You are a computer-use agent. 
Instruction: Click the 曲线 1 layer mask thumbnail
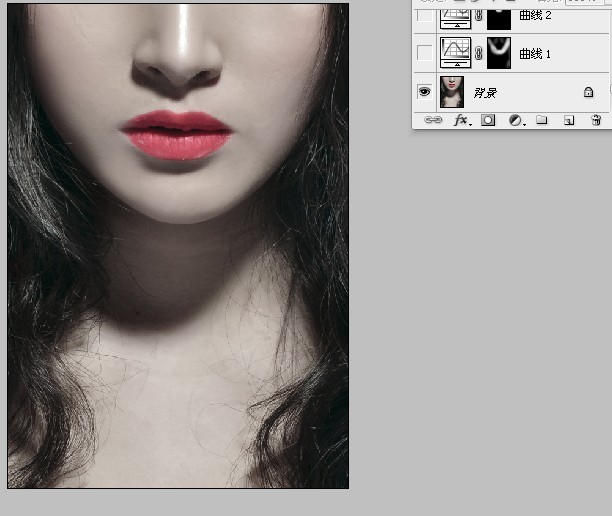(499, 52)
